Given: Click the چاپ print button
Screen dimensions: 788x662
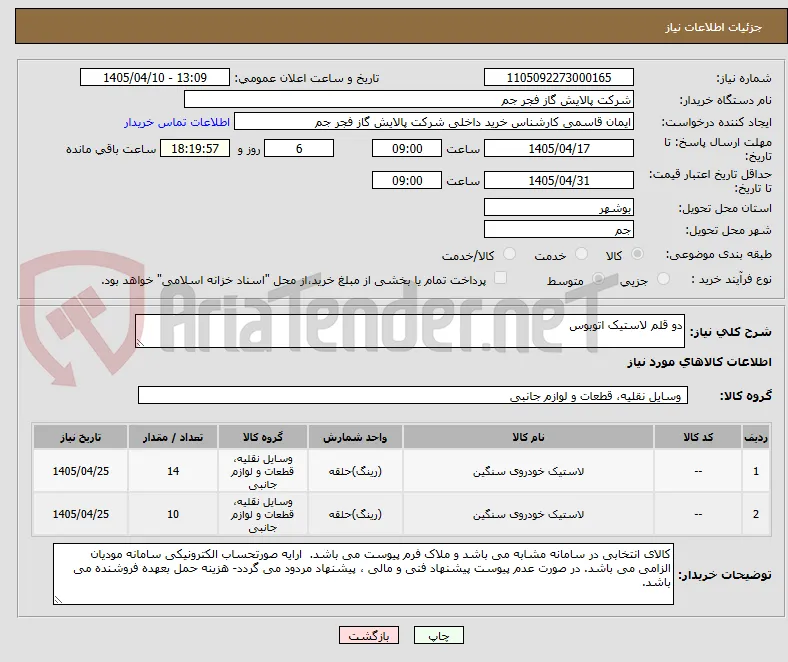Looking at the screenshot, I should tap(439, 635).
